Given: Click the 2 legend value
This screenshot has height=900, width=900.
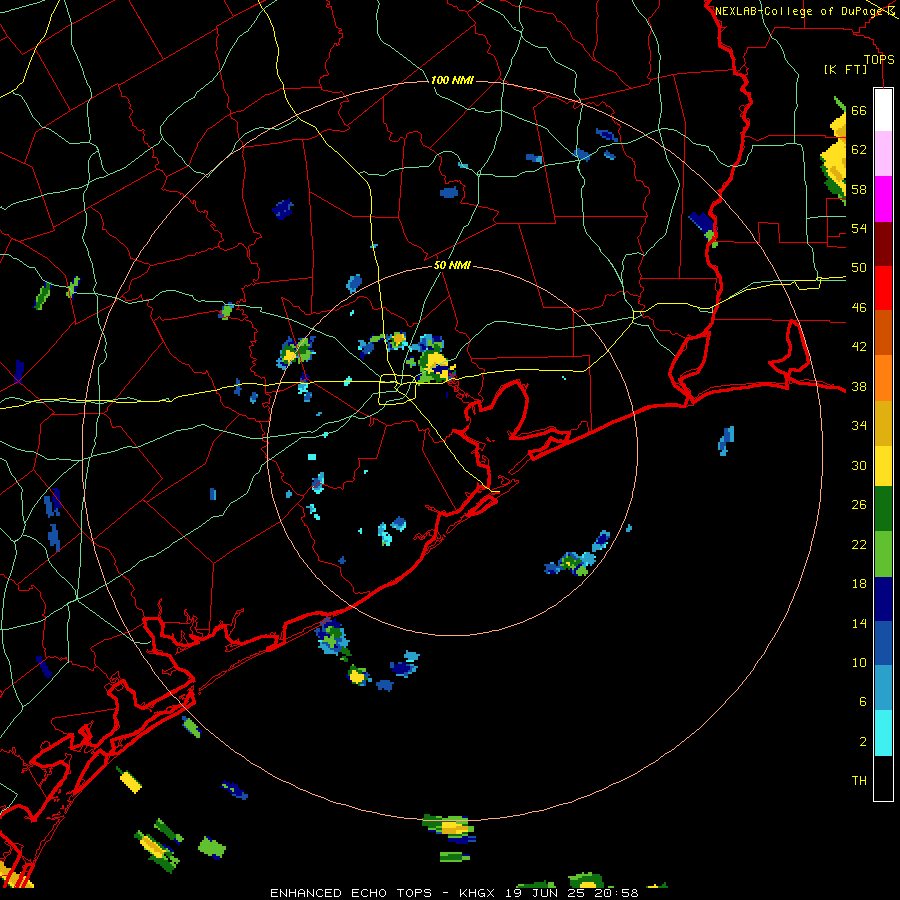Looking at the screenshot, I should point(863,742).
